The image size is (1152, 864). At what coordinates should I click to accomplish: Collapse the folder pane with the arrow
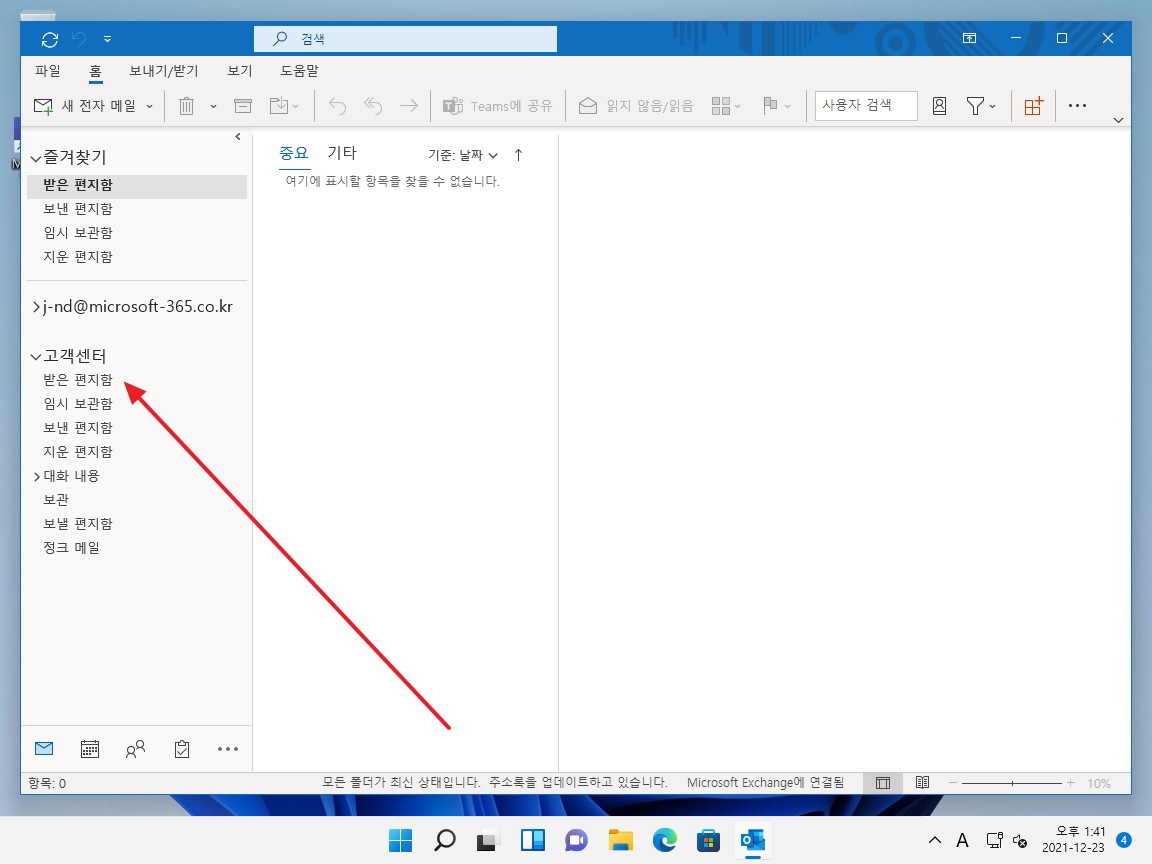[238, 137]
